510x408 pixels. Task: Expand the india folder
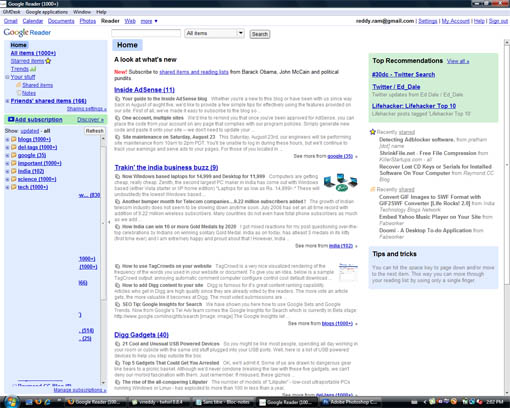[x=7, y=171]
